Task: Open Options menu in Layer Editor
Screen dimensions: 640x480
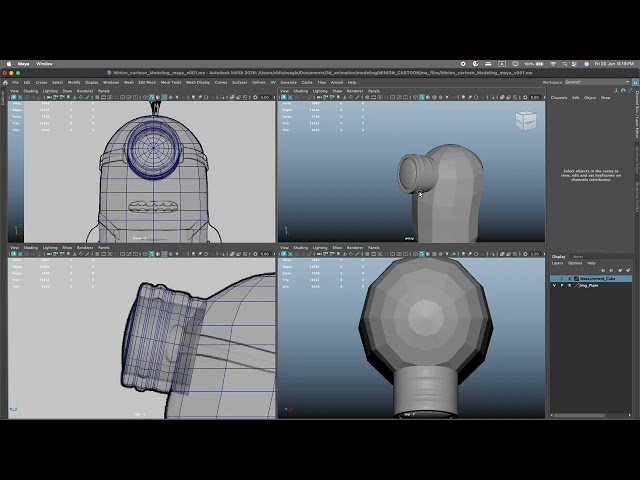Action: (x=575, y=263)
